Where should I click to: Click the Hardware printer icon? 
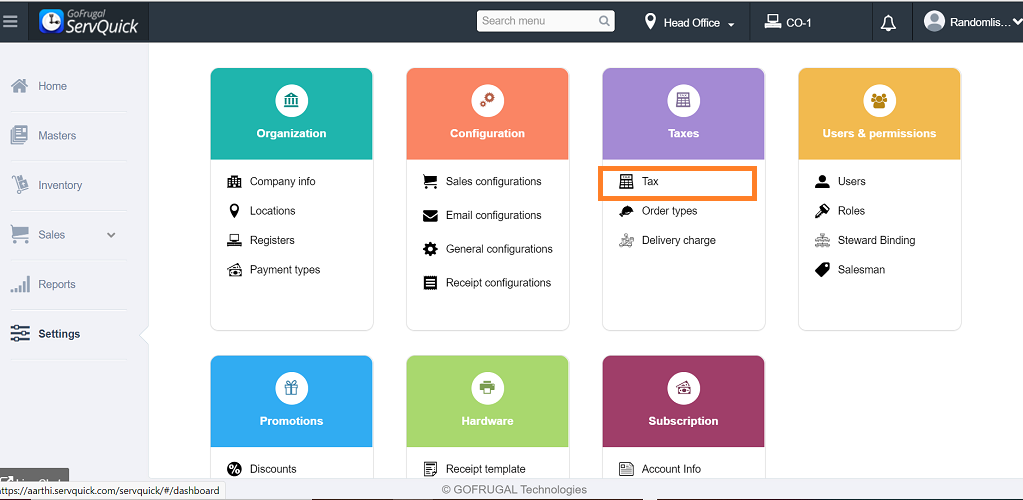(x=487, y=388)
